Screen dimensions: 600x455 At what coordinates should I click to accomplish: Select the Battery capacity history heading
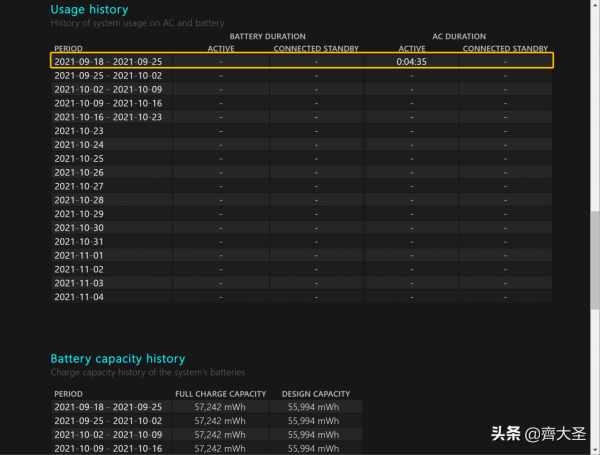(118, 358)
